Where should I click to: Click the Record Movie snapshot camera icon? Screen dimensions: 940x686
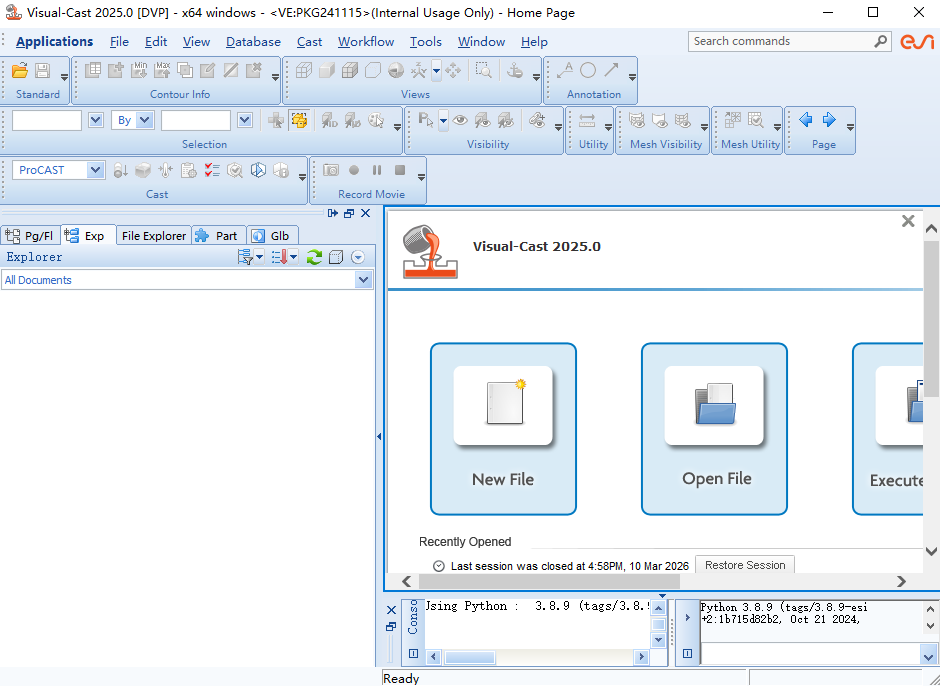[330, 170]
